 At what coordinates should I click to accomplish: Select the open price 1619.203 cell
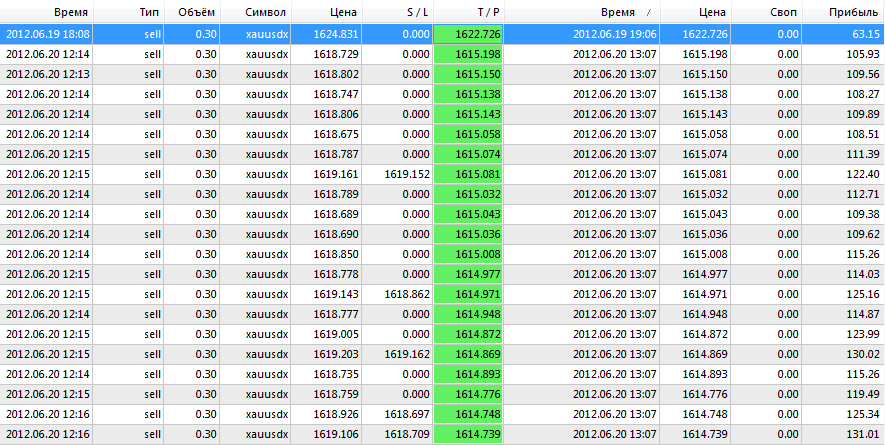pyautogui.click(x=327, y=354)
